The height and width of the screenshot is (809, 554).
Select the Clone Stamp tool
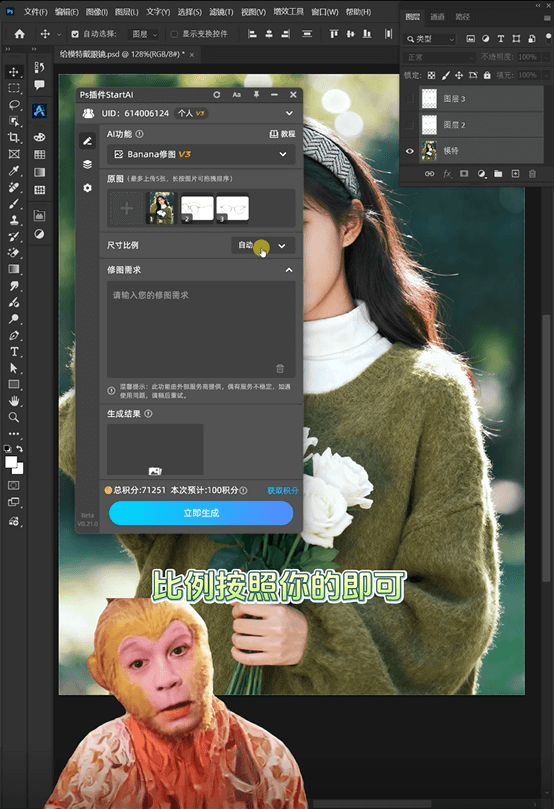tap(14, 220)
